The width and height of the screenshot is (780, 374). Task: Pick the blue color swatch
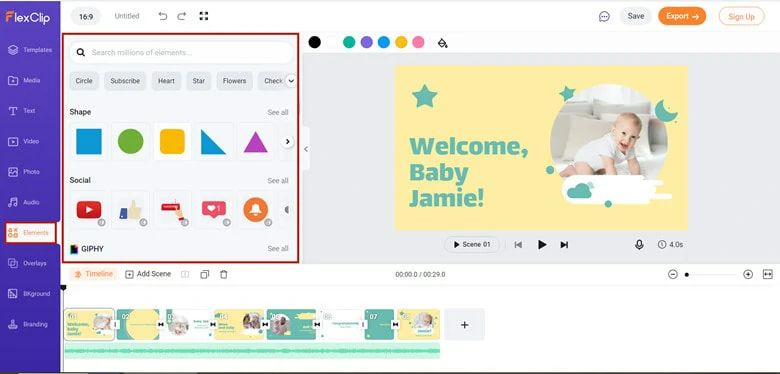pos(384,42)
